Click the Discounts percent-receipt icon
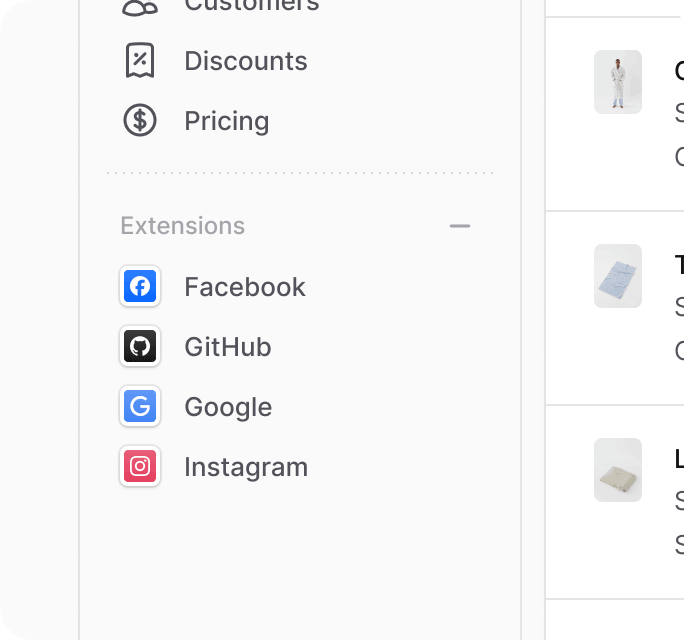Screen dimensions: 684x640 click(140, 60)
